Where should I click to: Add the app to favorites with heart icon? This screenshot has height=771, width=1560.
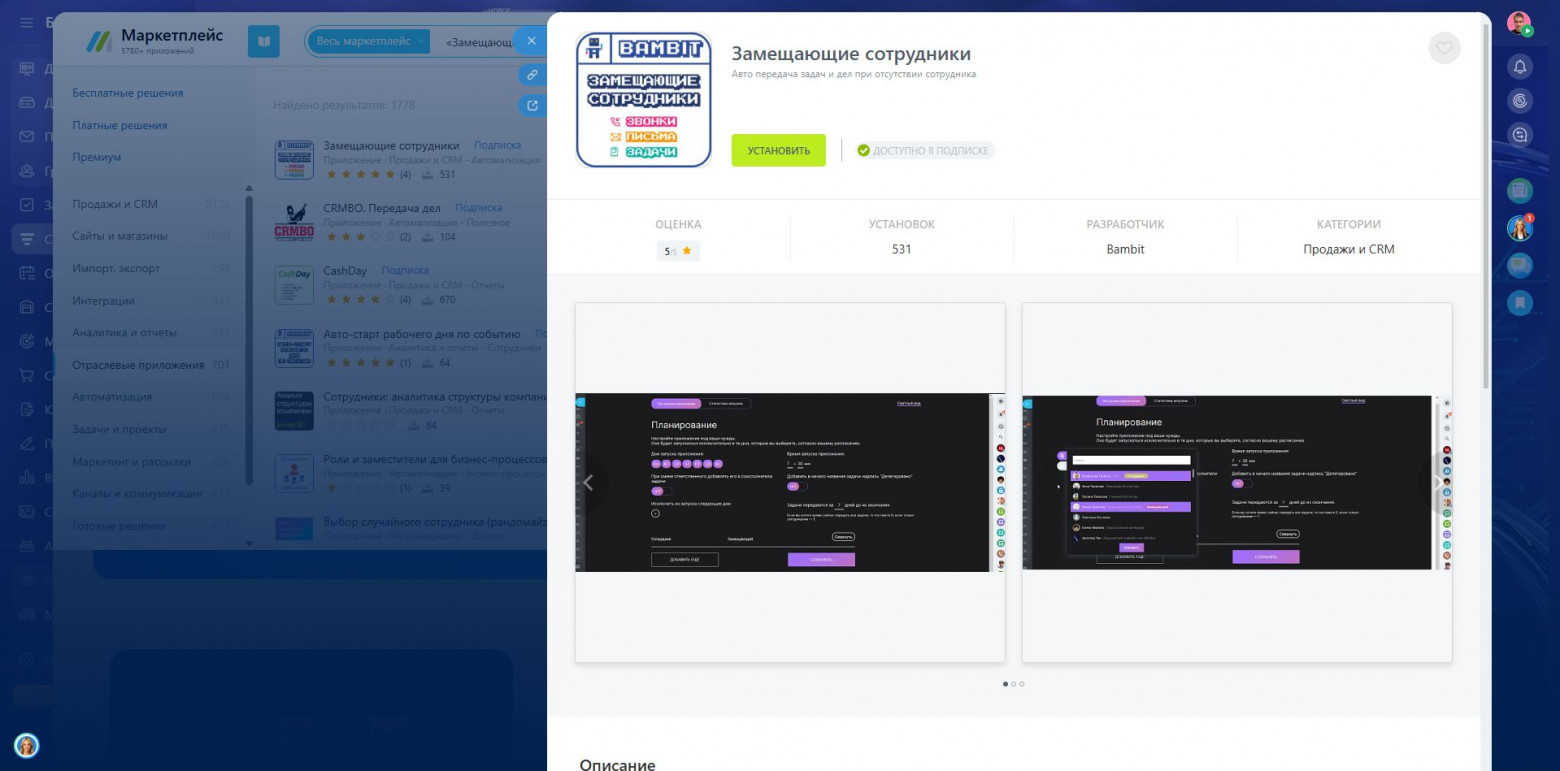[x=1444, y=48]
